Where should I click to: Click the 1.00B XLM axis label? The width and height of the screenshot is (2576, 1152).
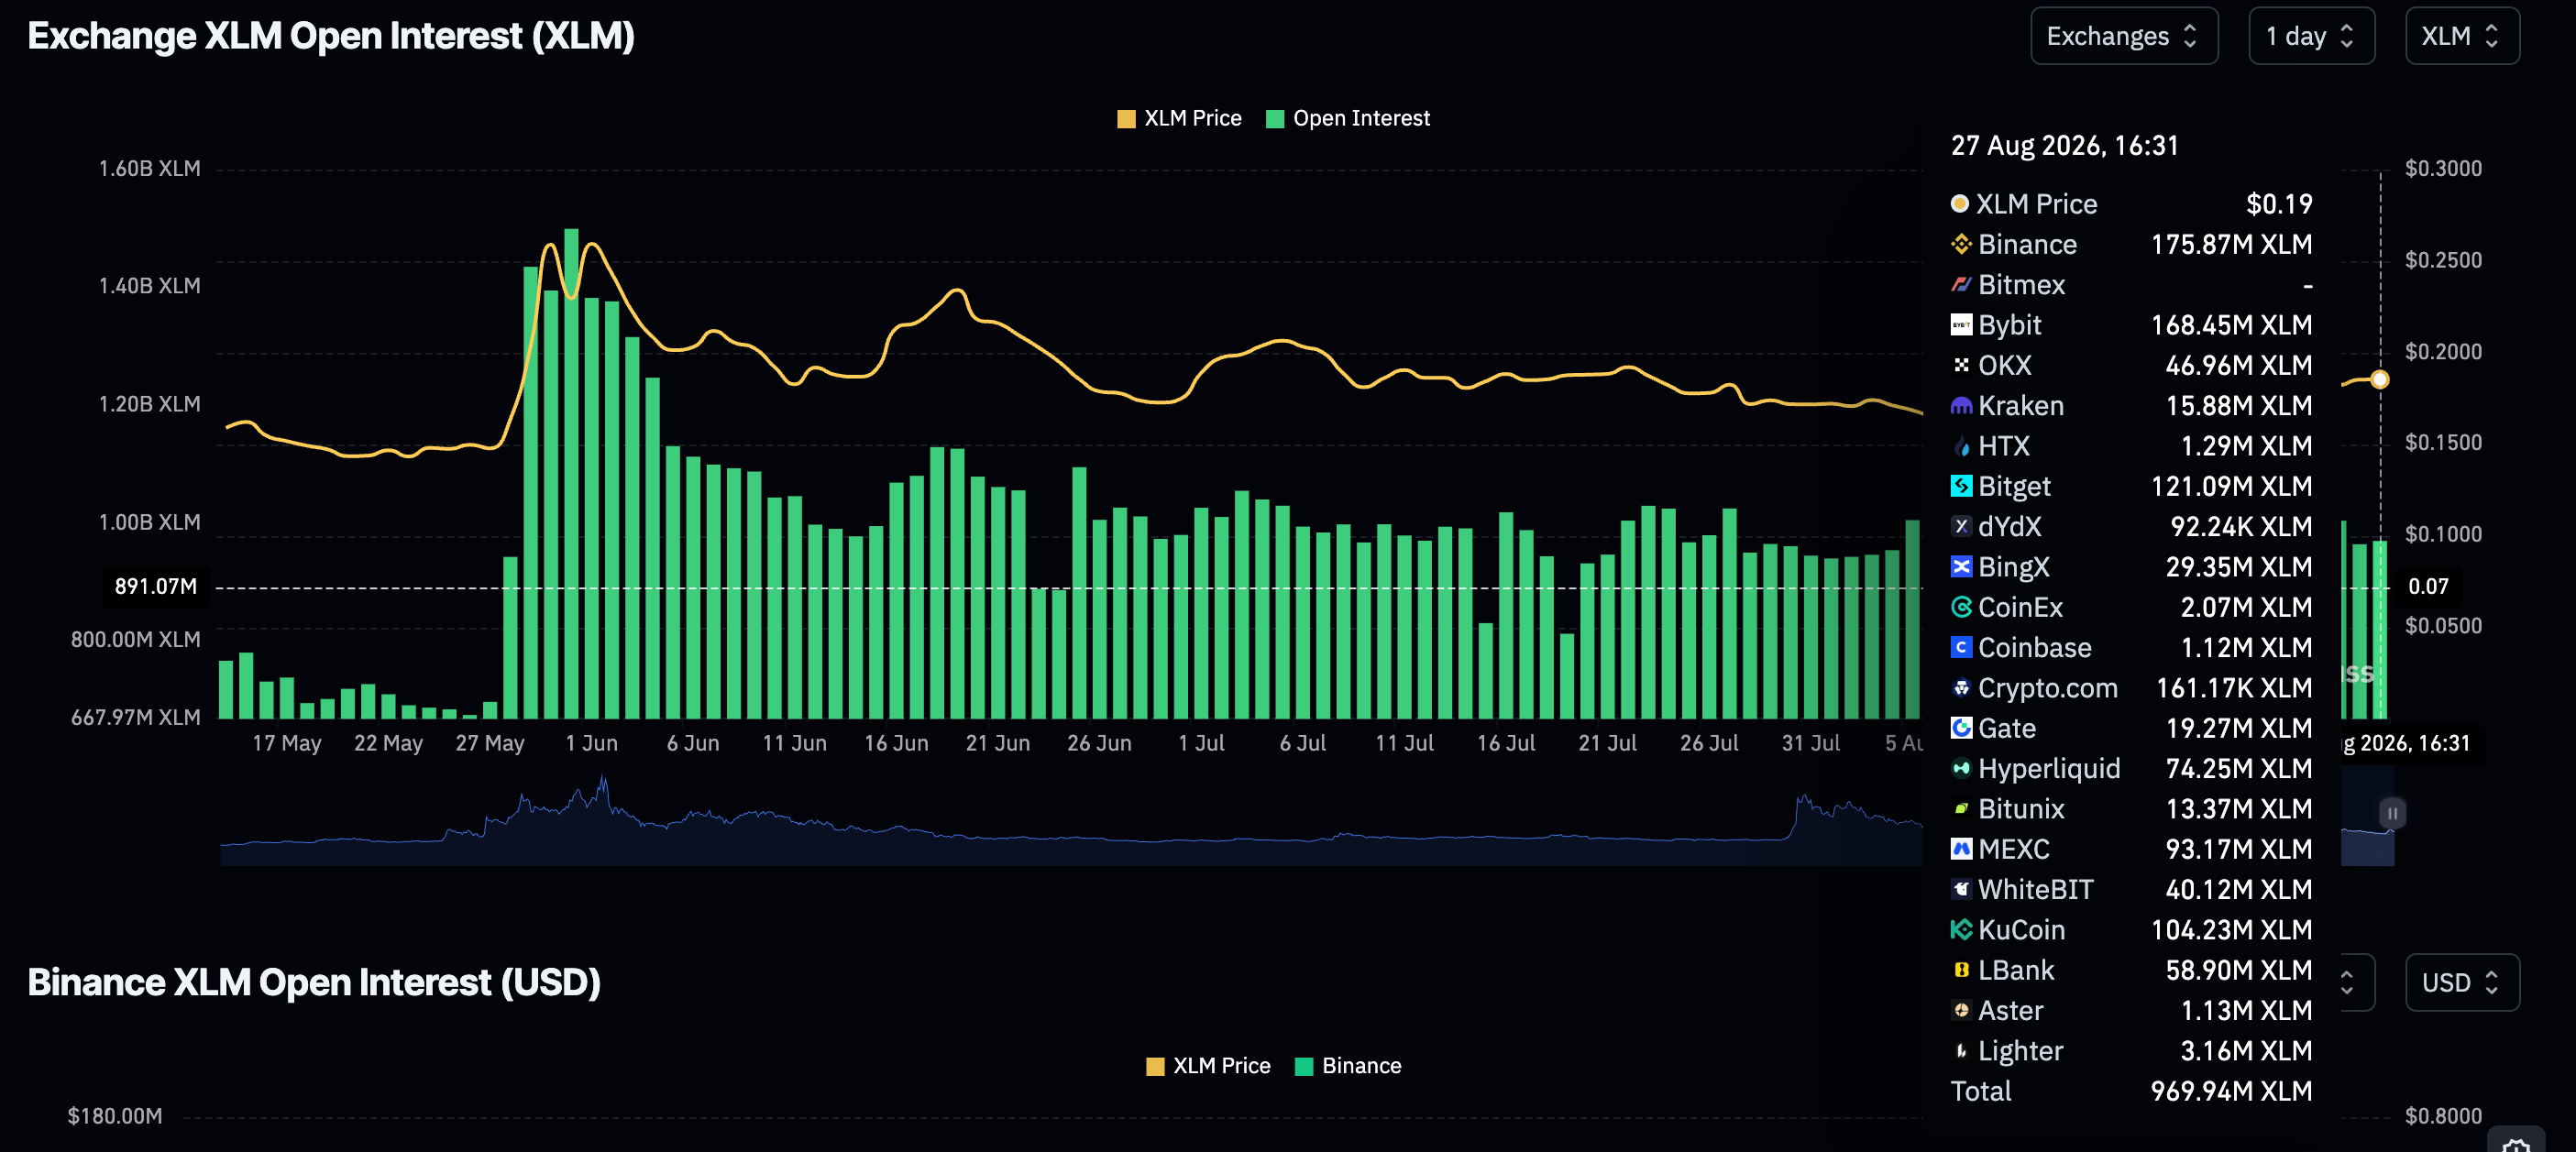tap(149, 522)
